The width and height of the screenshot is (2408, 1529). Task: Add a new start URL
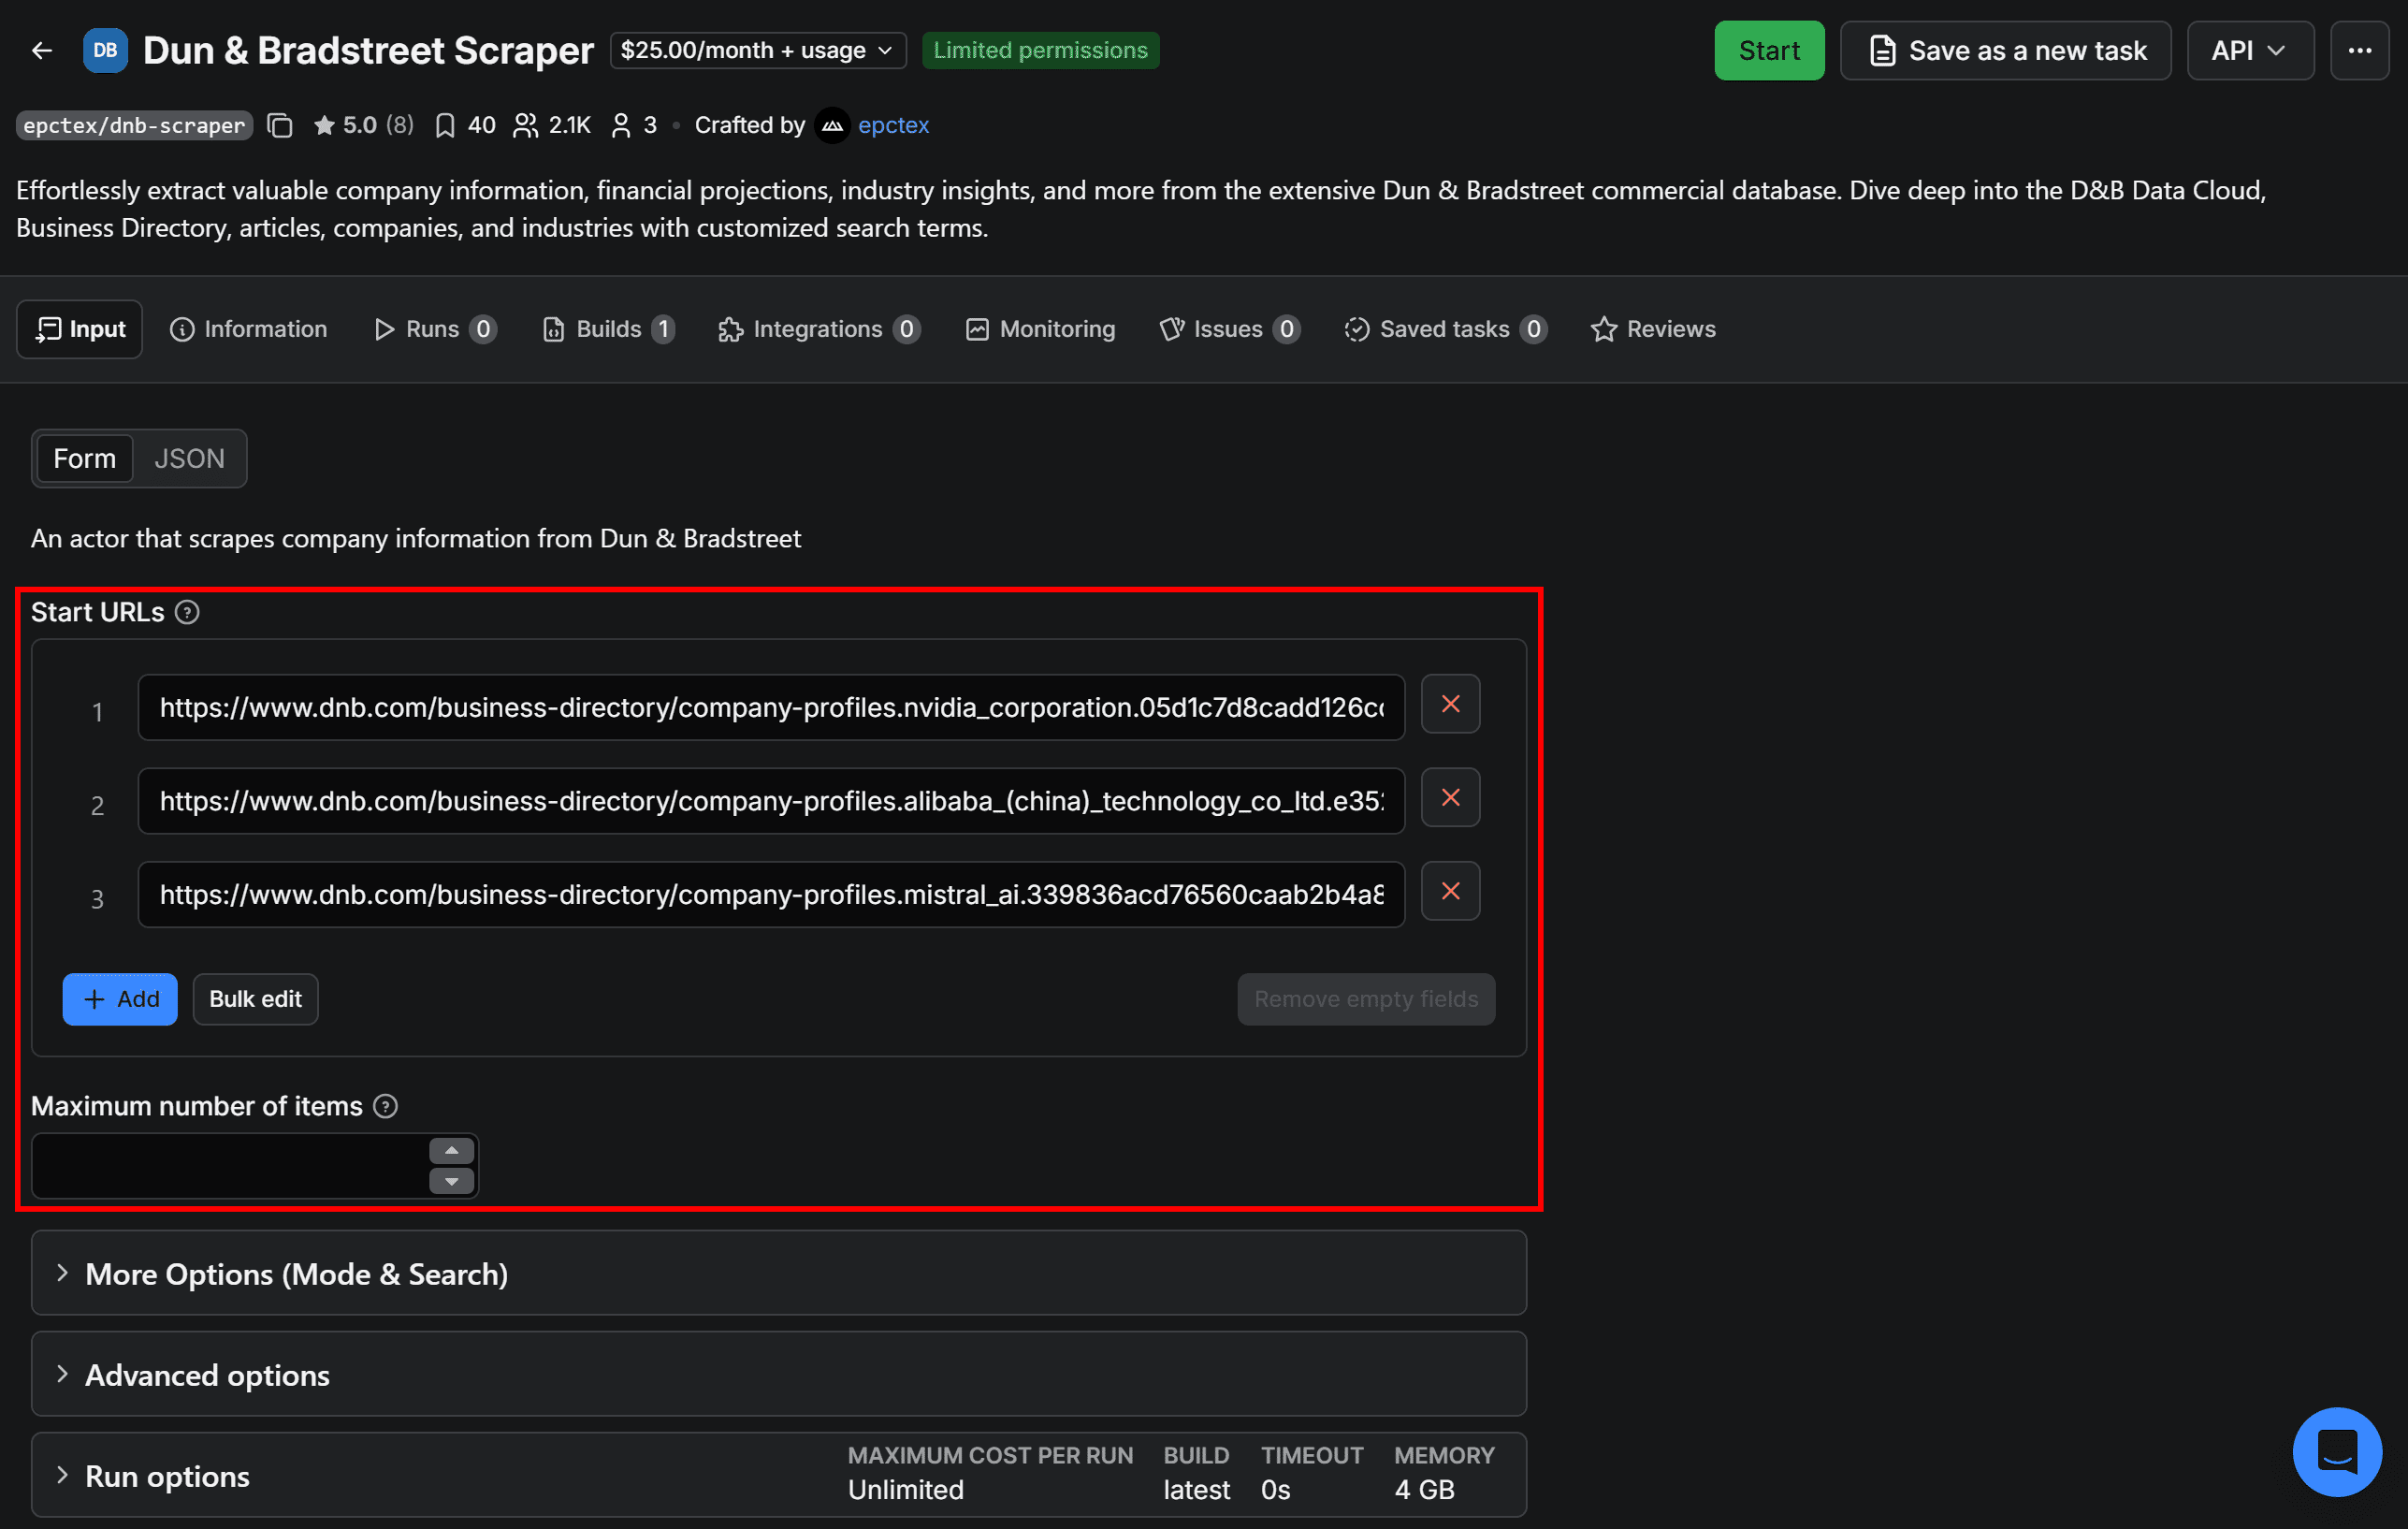[120, 999]
